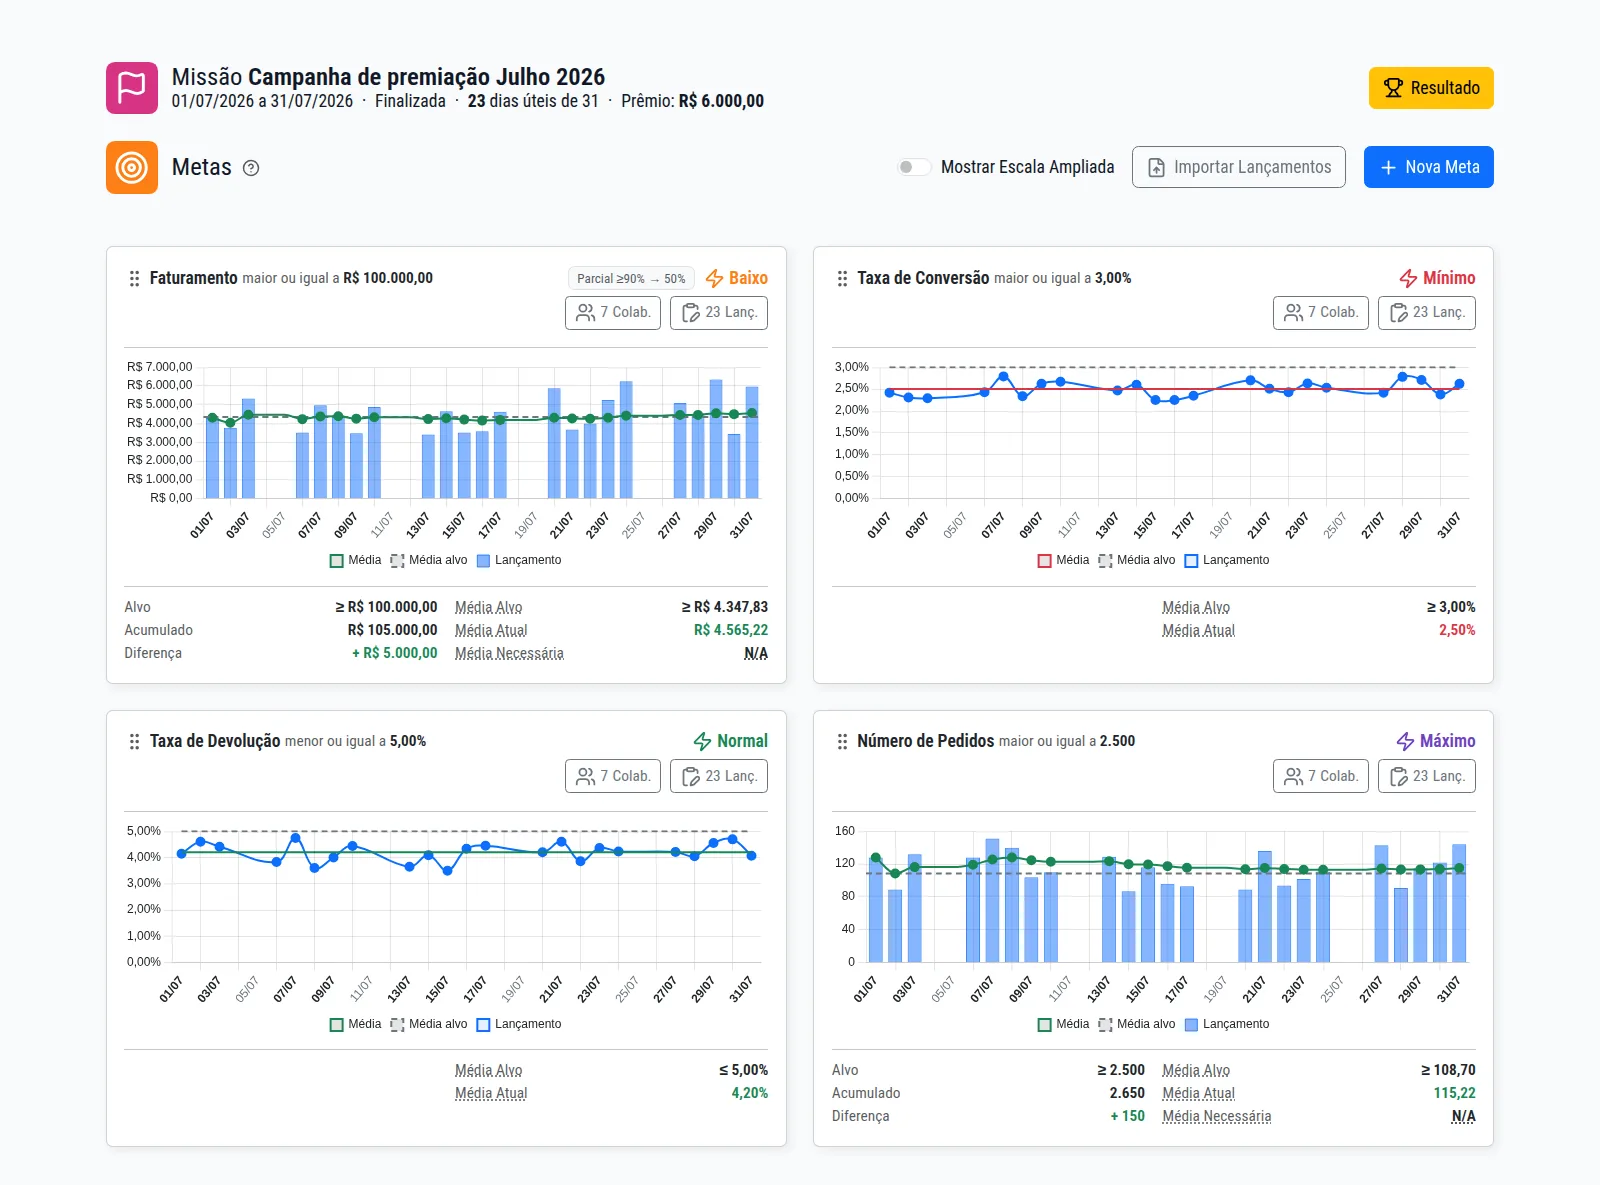Toggle Média alvo legend in Taxa de Conversão chart
The image size is (1600, 1185).
pyautogui.click(x=1137, y=560)
